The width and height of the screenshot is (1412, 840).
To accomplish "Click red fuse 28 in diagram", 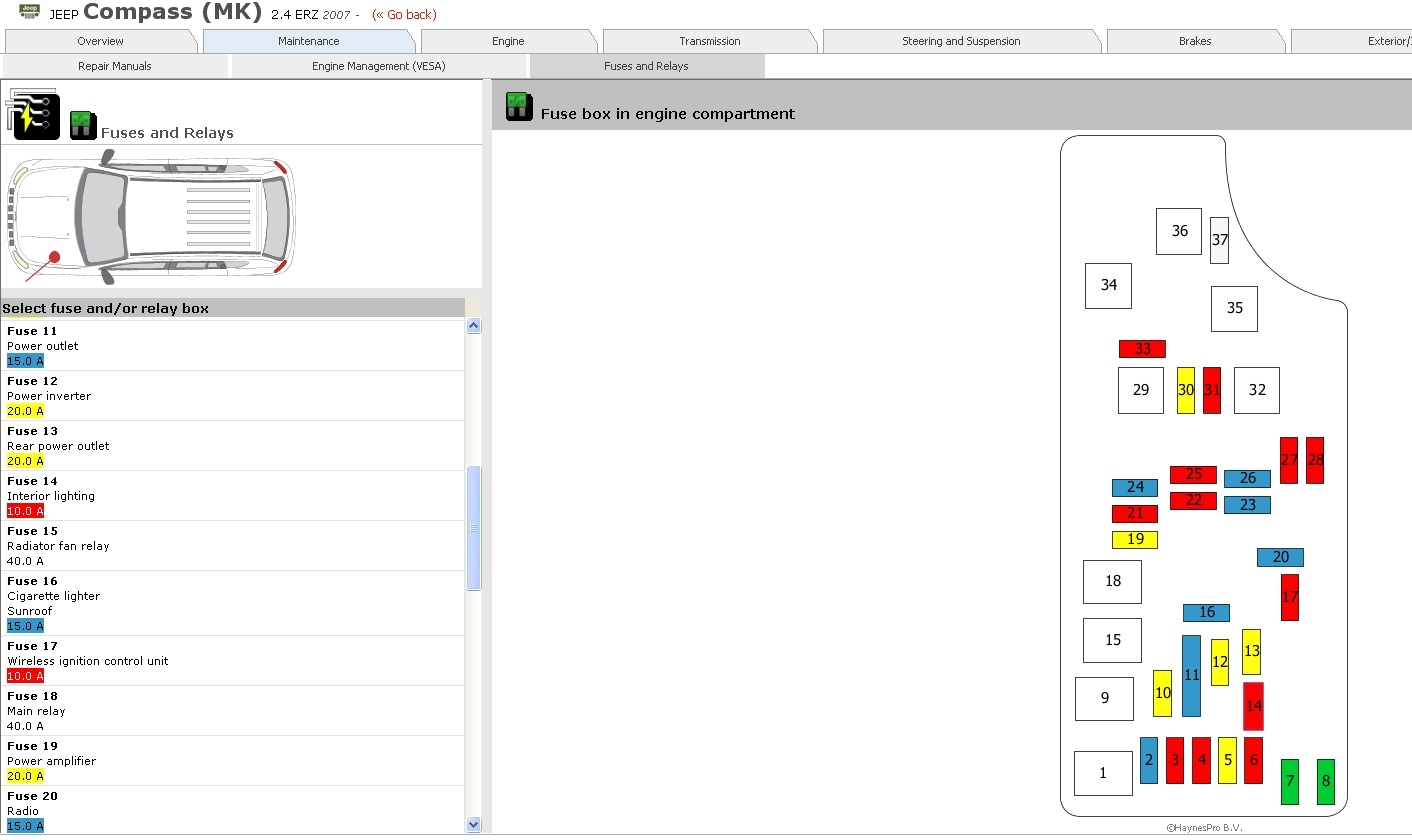I will click(1315, 460).
